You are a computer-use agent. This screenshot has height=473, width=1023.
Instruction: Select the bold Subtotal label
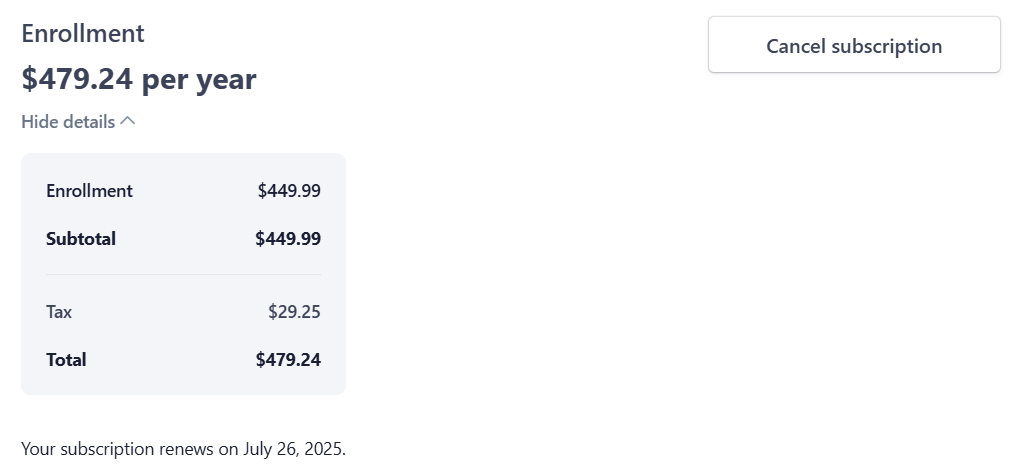coord(81,239)
